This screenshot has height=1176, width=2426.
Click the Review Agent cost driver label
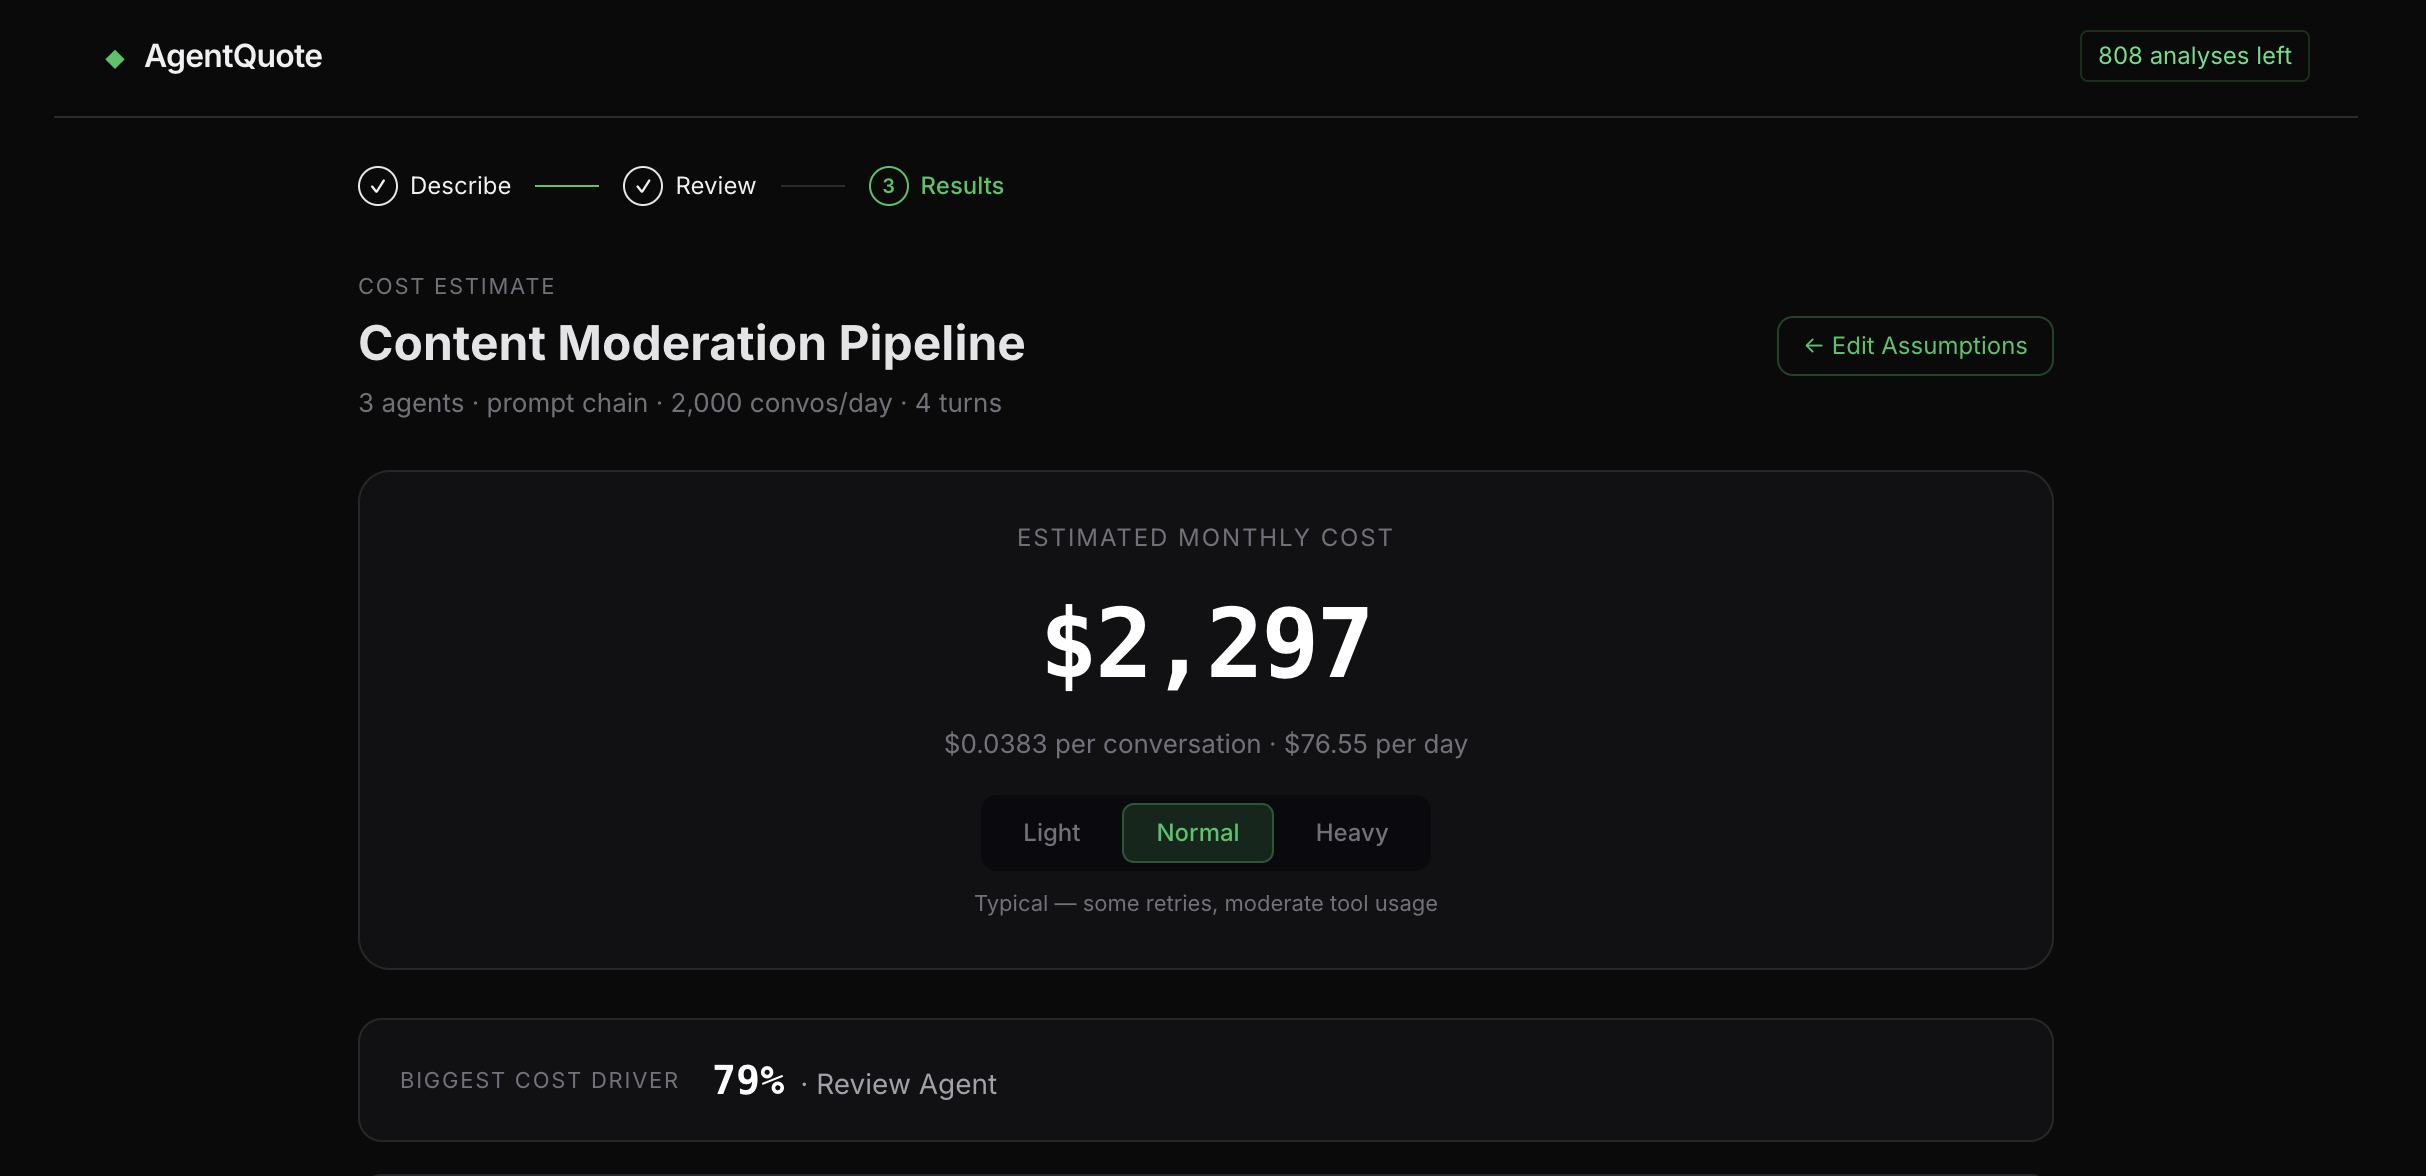pos(906,1084)
